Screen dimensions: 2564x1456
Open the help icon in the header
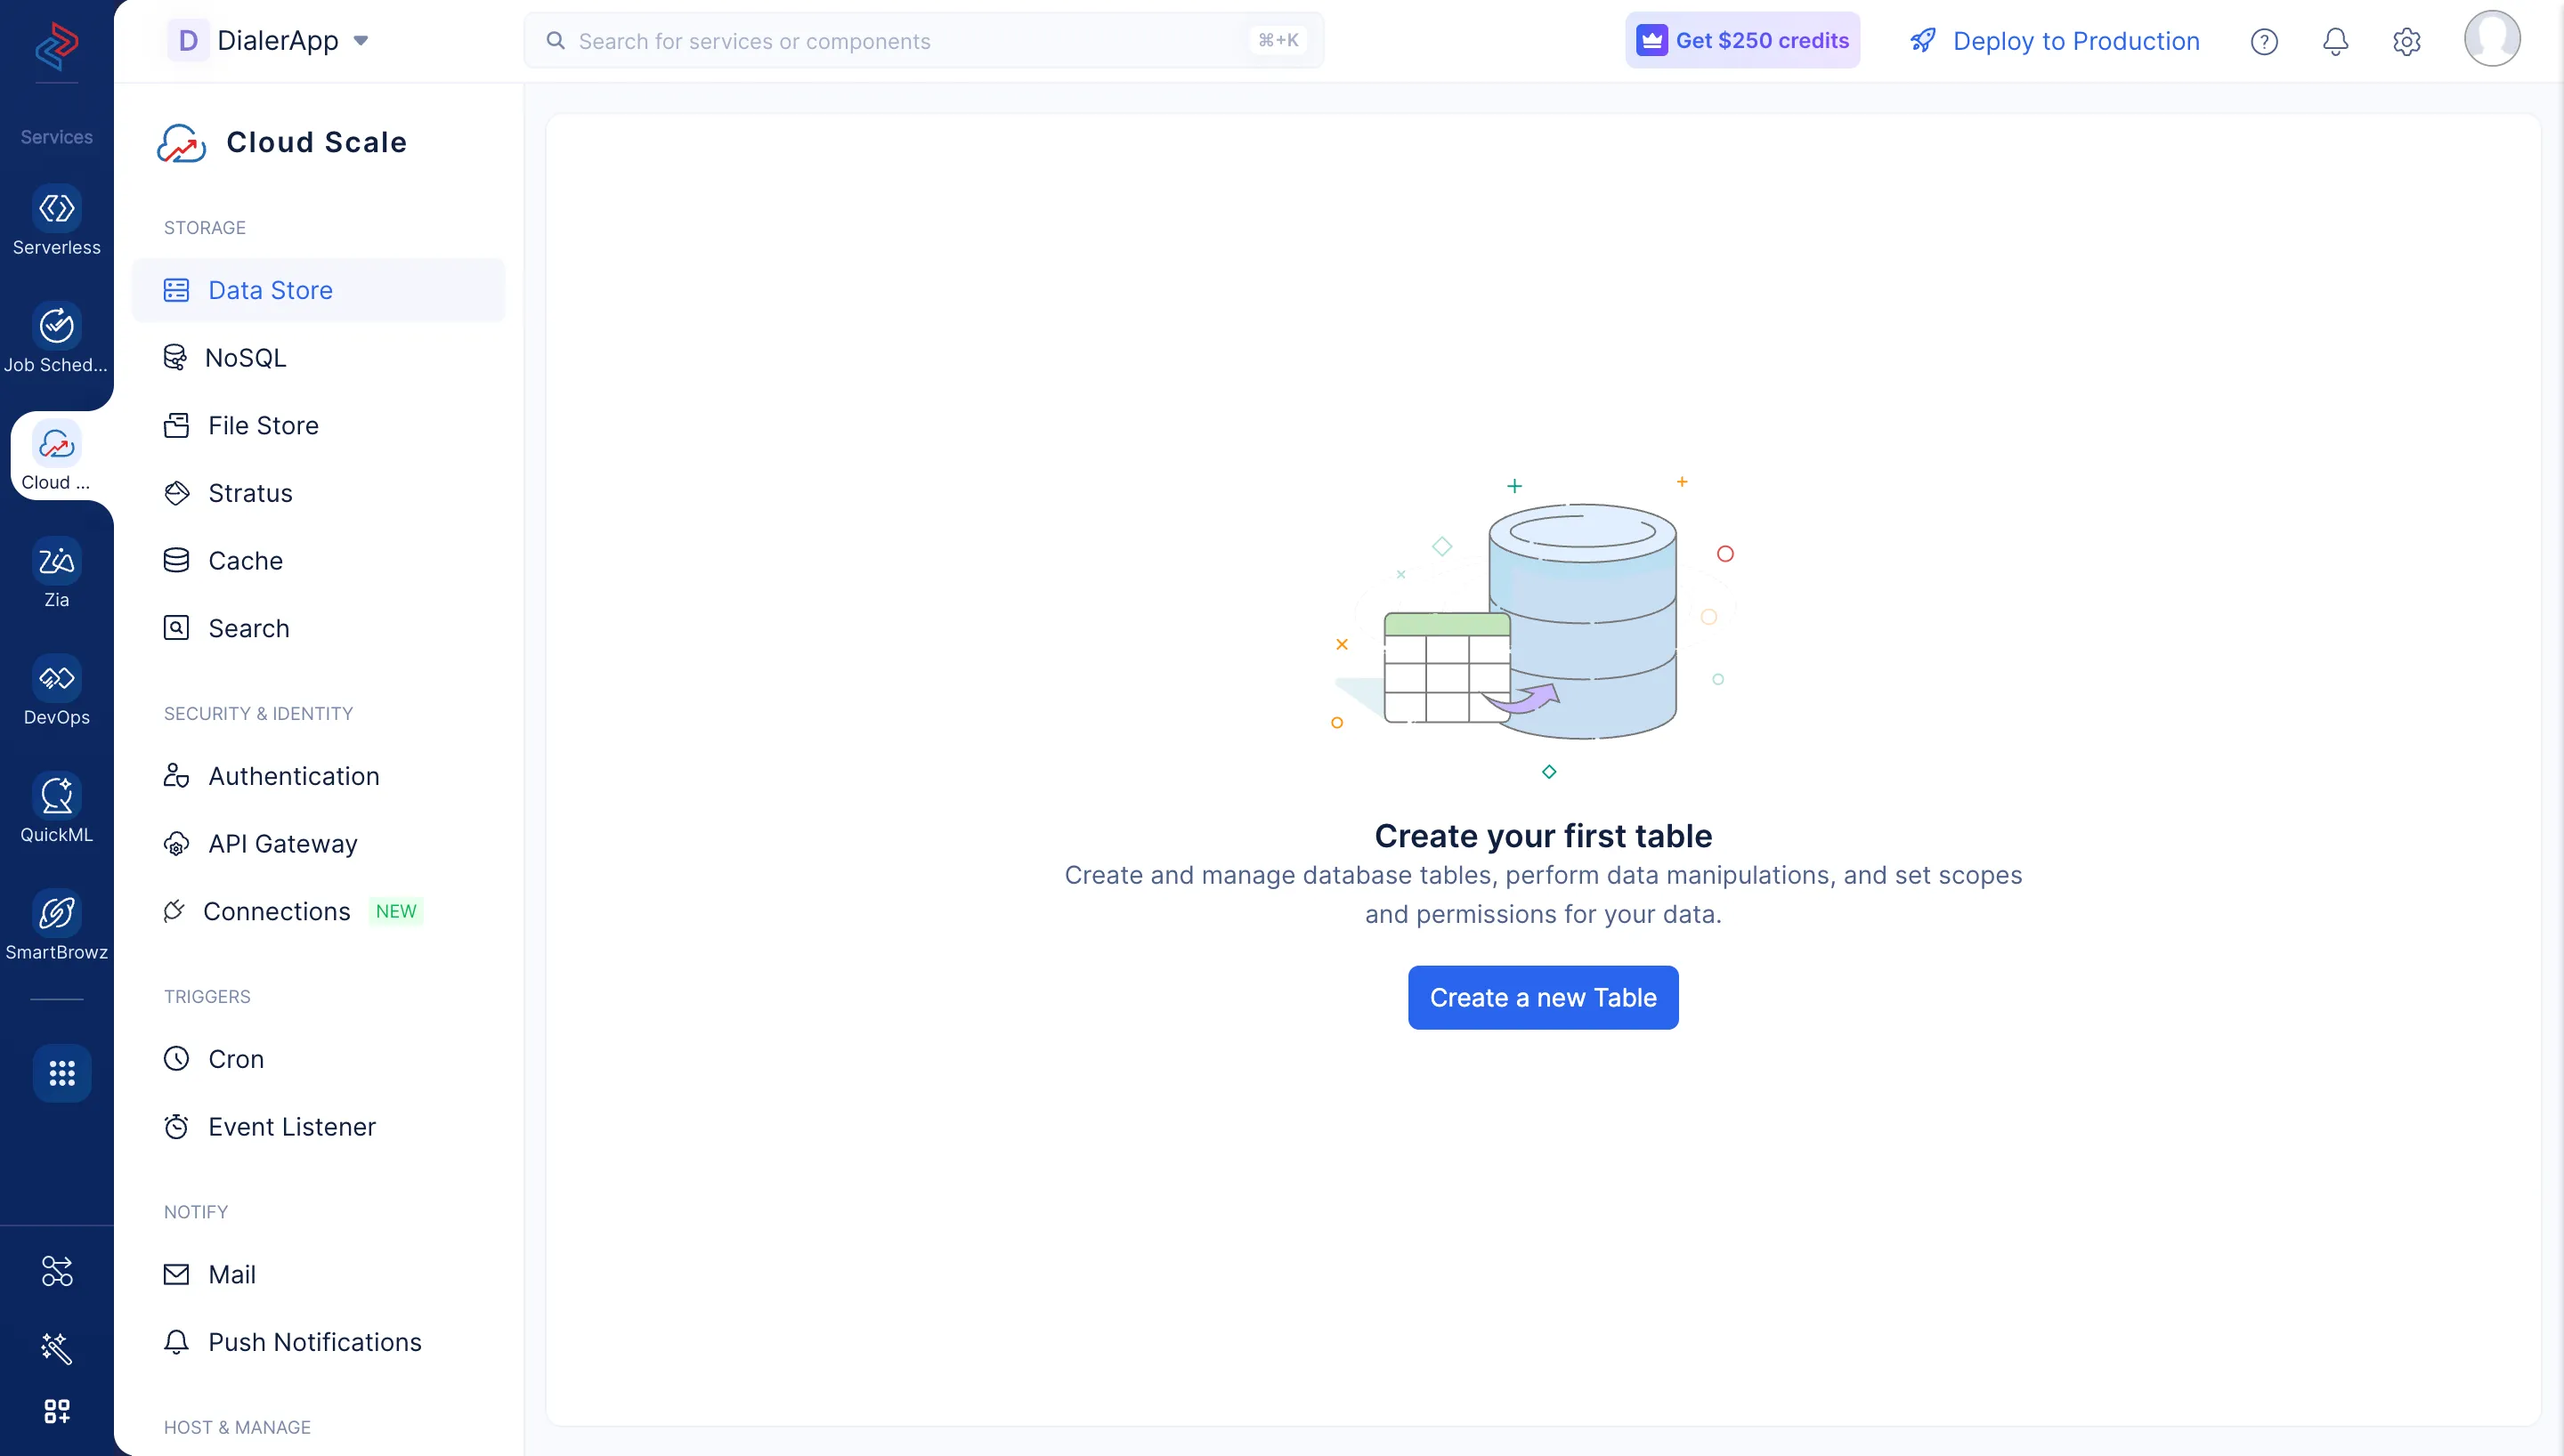[x=2264, y=41]
